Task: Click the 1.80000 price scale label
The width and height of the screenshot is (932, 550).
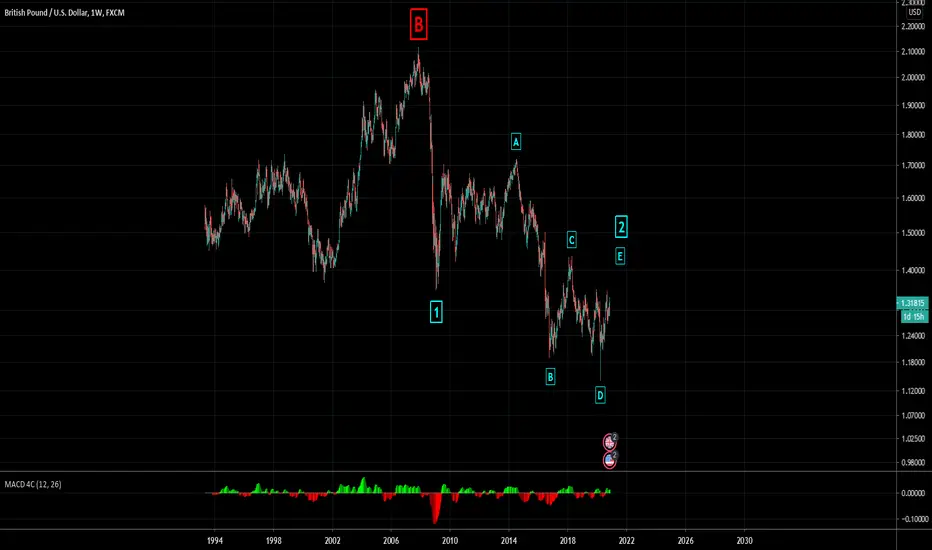Action: [x=913, y=134]
